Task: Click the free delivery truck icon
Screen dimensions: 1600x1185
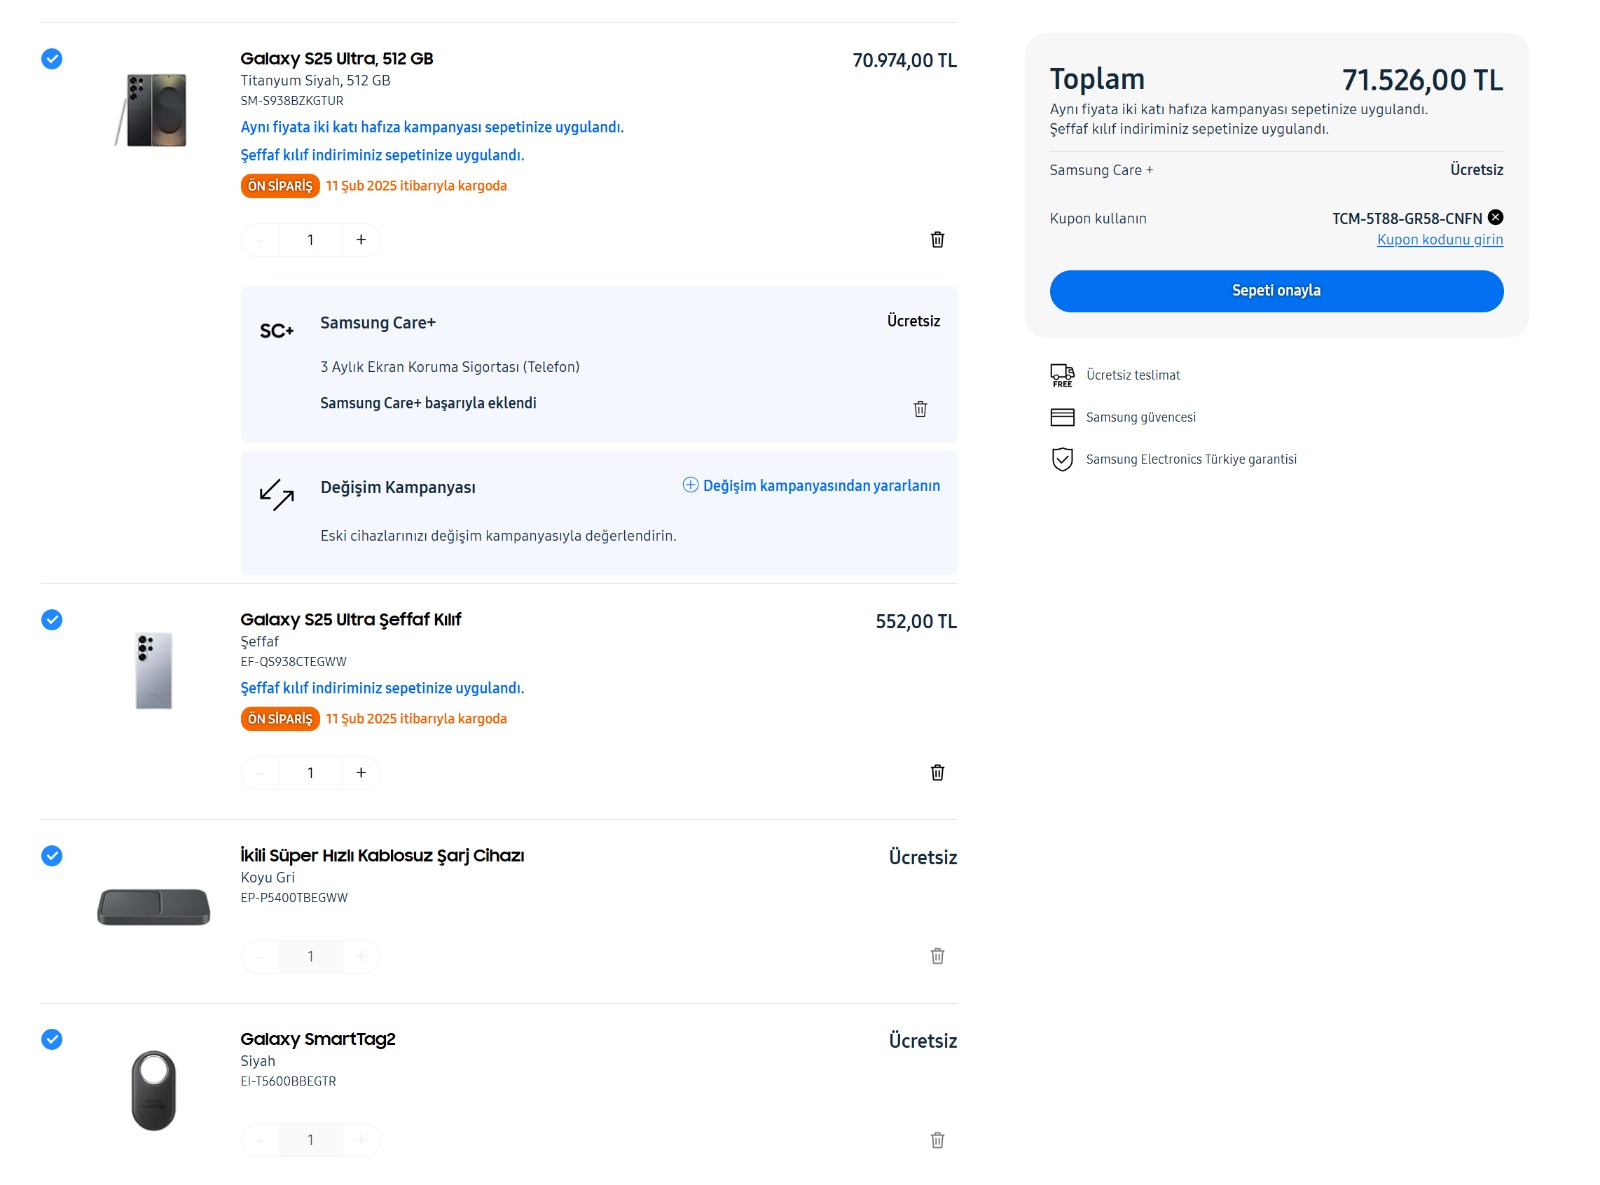Action: point(1062,375)
